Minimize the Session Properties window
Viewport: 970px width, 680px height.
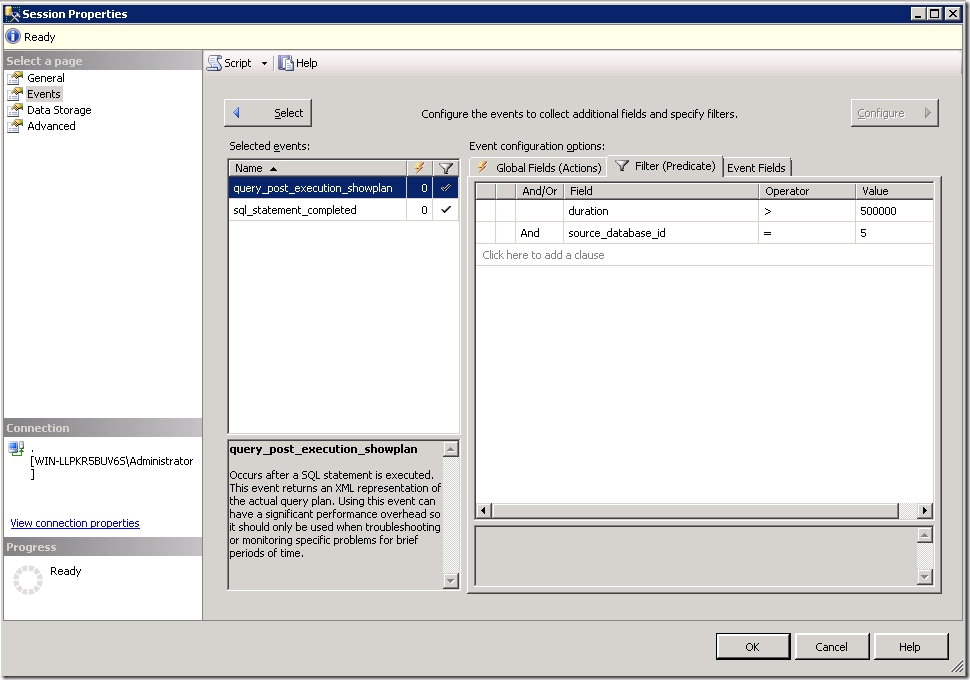(x=919, y=14)
